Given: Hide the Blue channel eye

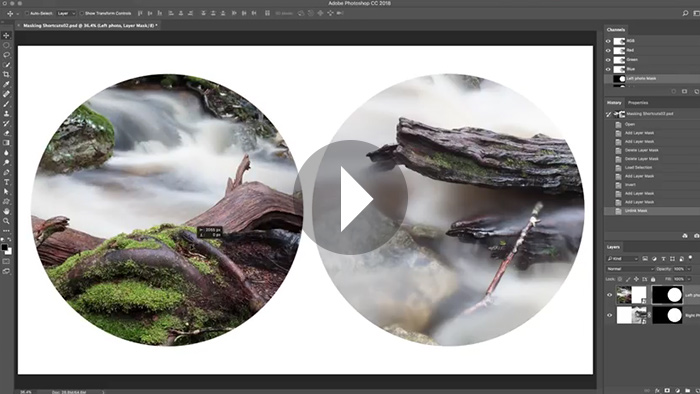Looking at the screenshot, I should pyautogui.click(x=608, y=69).
